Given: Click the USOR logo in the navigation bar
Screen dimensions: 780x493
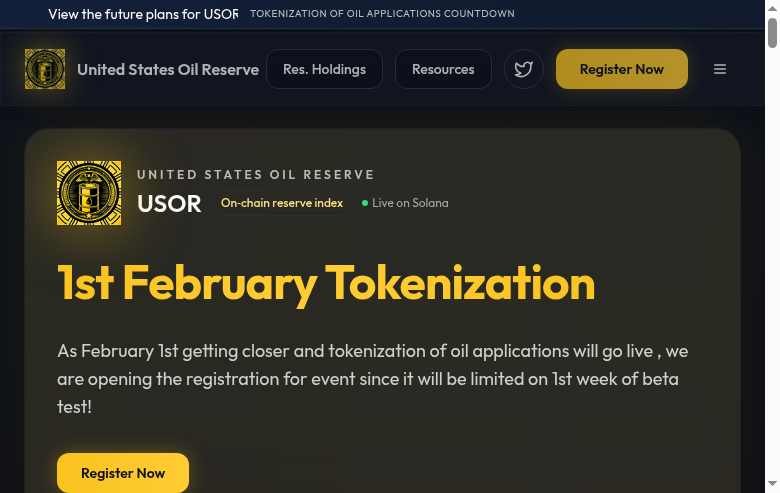Looking at the screenshot, I should click(x=45, y=69).
